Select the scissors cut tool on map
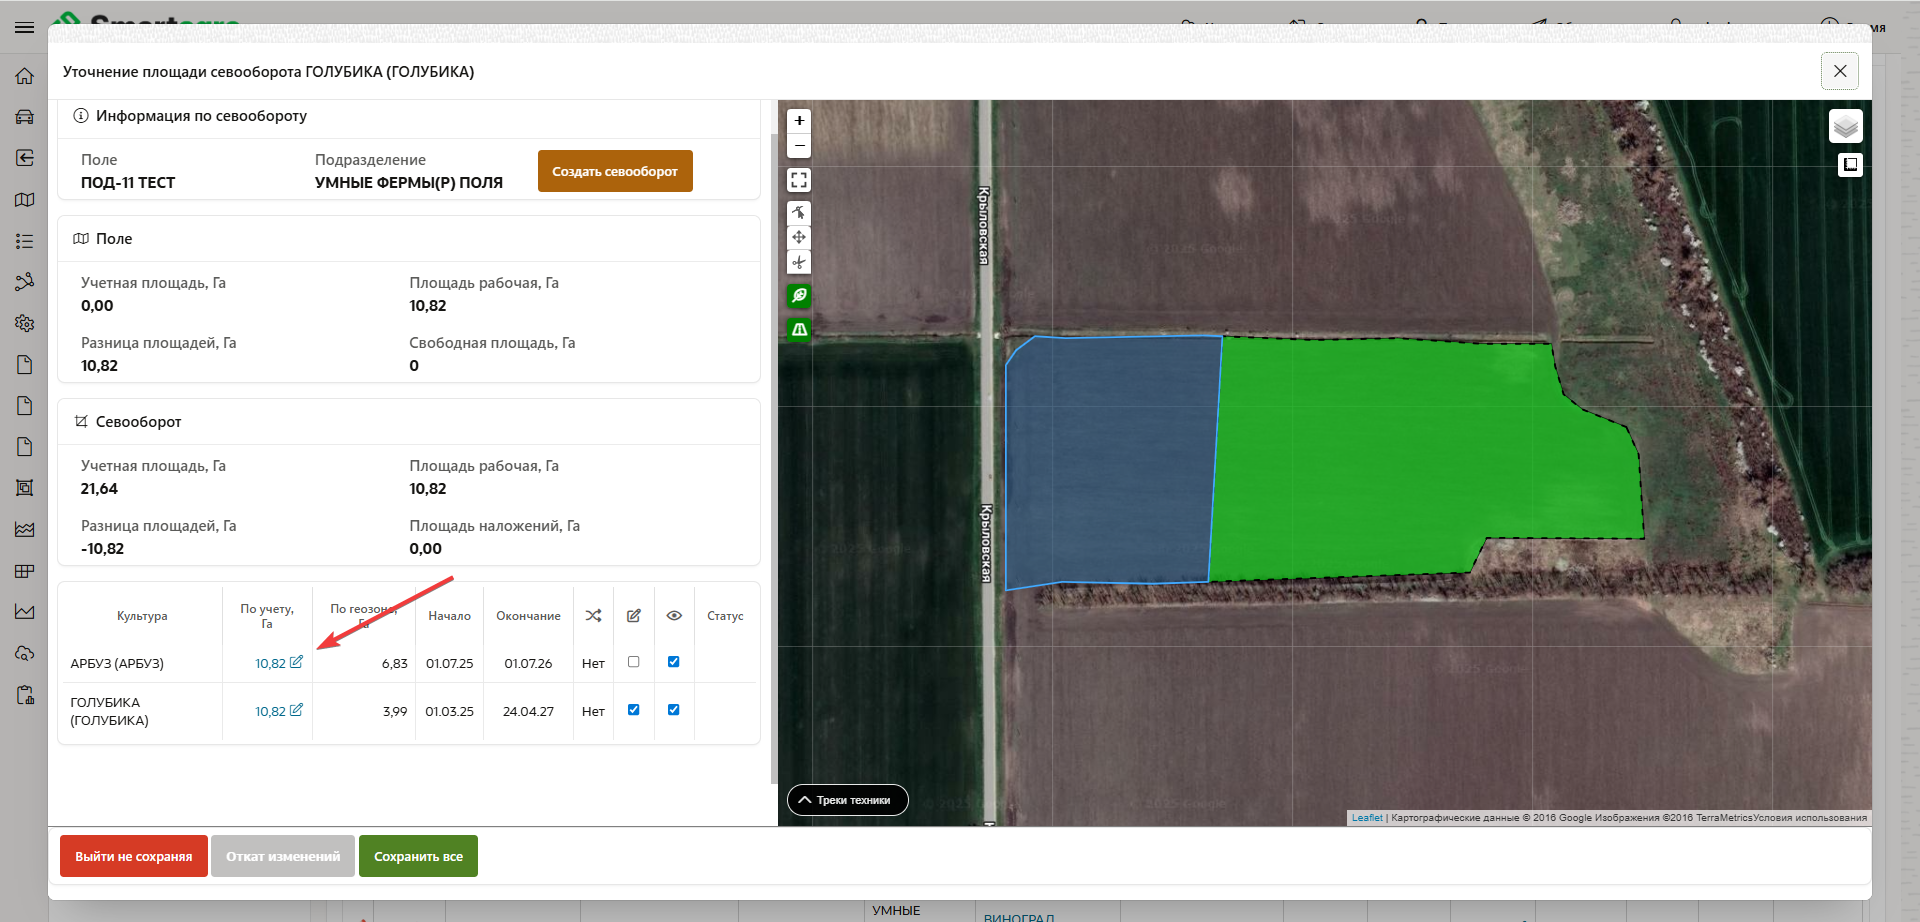The height and width of the screenshot is (922, 1920). [x=799, y=263]
